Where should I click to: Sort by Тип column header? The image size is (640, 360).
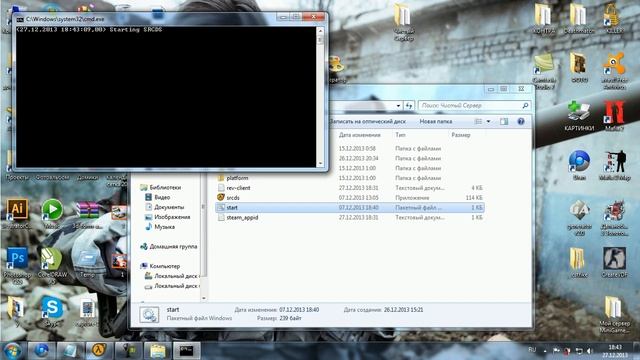click(x=400, y=135)
